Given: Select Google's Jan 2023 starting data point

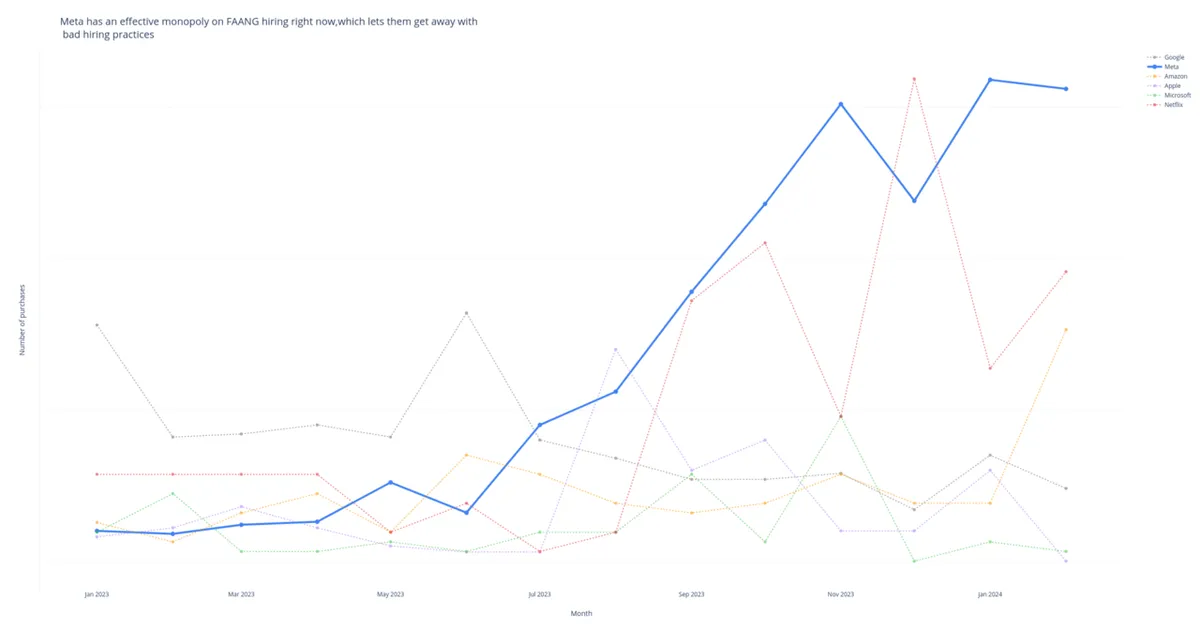Looking at the screenshot, I should 97,325.
